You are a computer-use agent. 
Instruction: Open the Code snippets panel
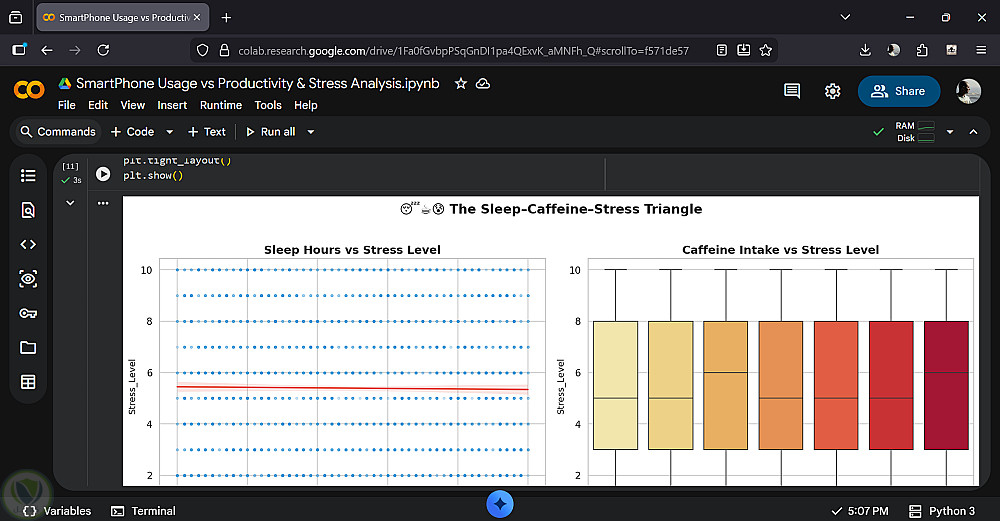28,244
